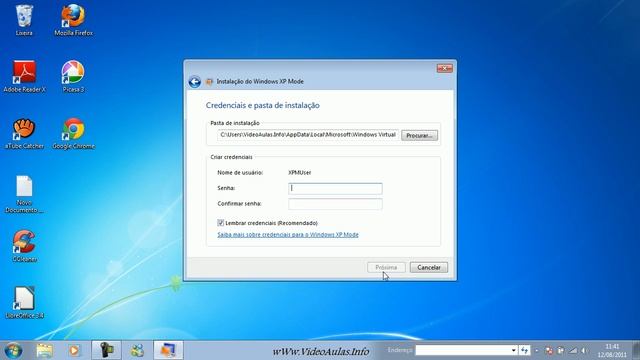Click the Próxima button
This screenshot has height=360, width=640.
point(386,267)
